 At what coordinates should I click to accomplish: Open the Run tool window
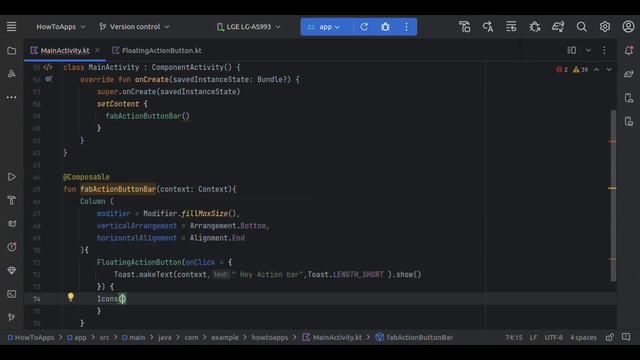11,177
